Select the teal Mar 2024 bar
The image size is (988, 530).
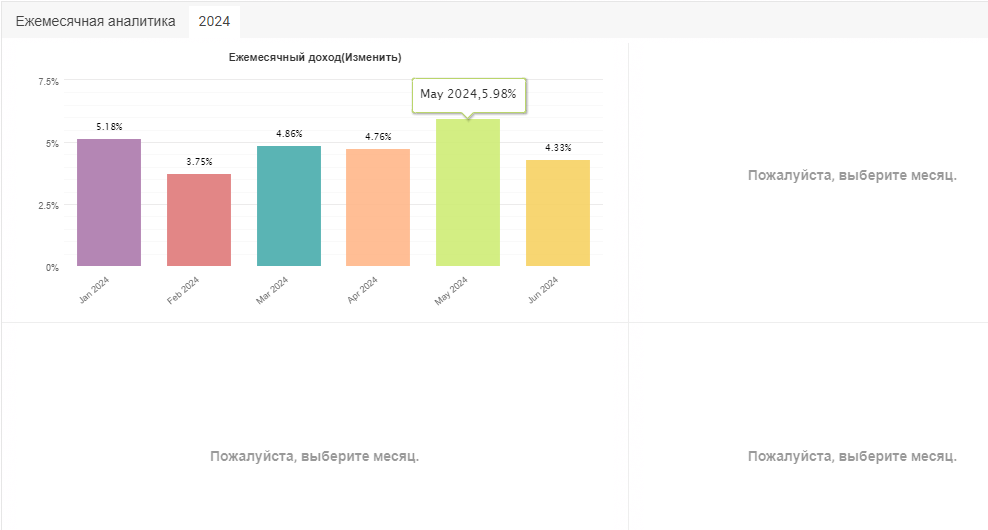tap(289, 206)
